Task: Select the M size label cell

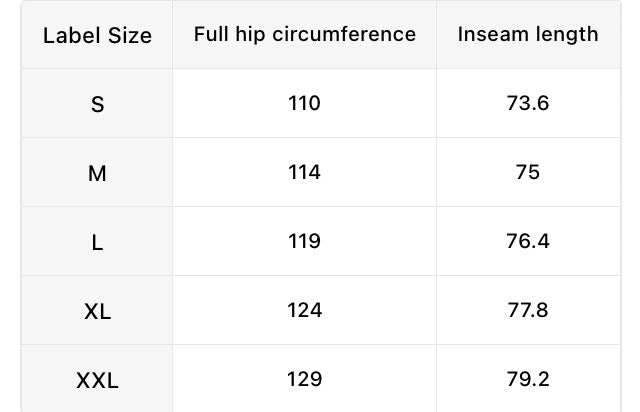Action: (x=97, y=173)
